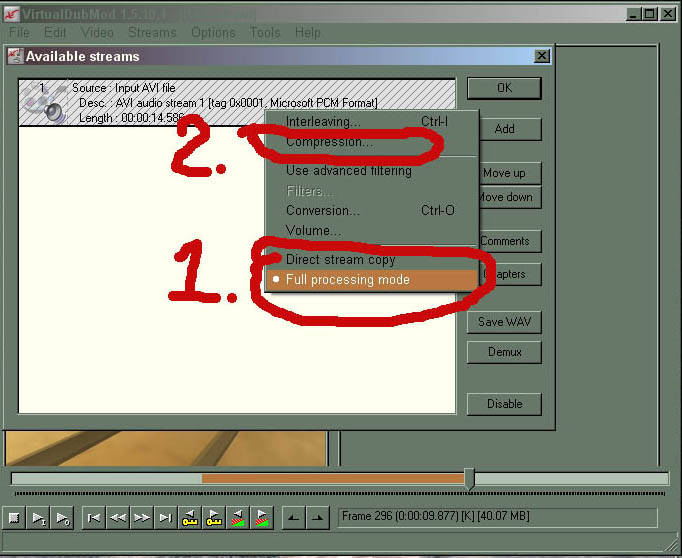The width and height of the screenshot is (682, 558).
Task: Open Conversion from the context menu
Action: [x=372, y=211]
